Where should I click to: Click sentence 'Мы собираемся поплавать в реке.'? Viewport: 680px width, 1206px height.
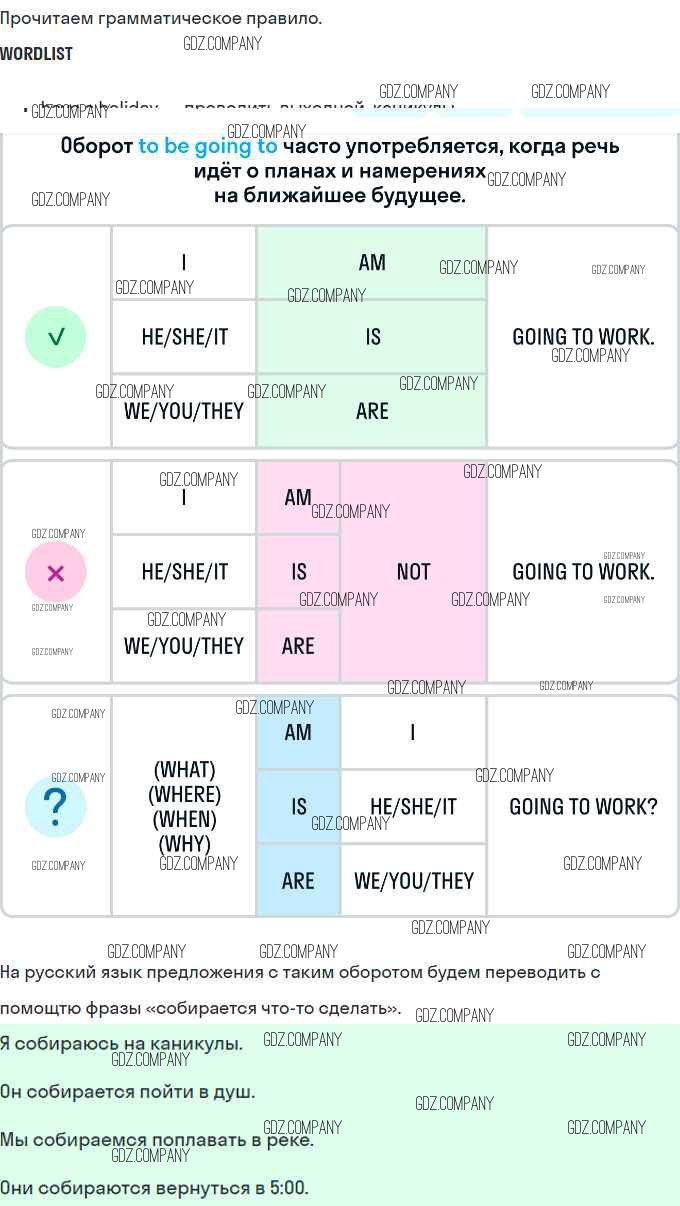pyautogui.click(x=157, y=1140)
